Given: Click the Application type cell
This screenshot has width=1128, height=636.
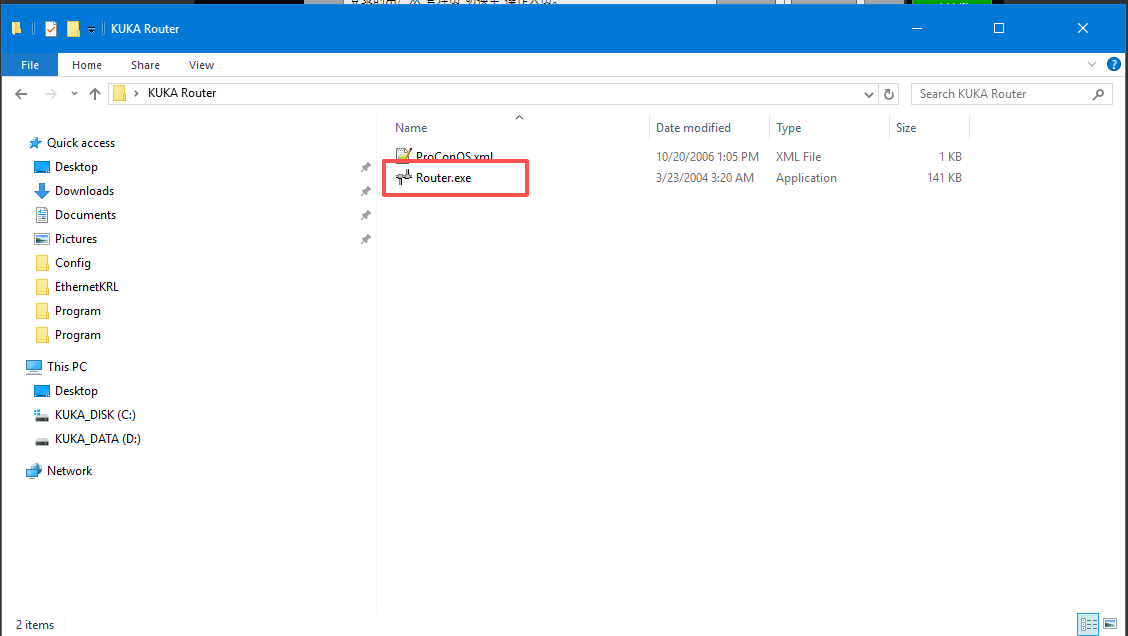Looking at the screenshot, I should [806, 178].
